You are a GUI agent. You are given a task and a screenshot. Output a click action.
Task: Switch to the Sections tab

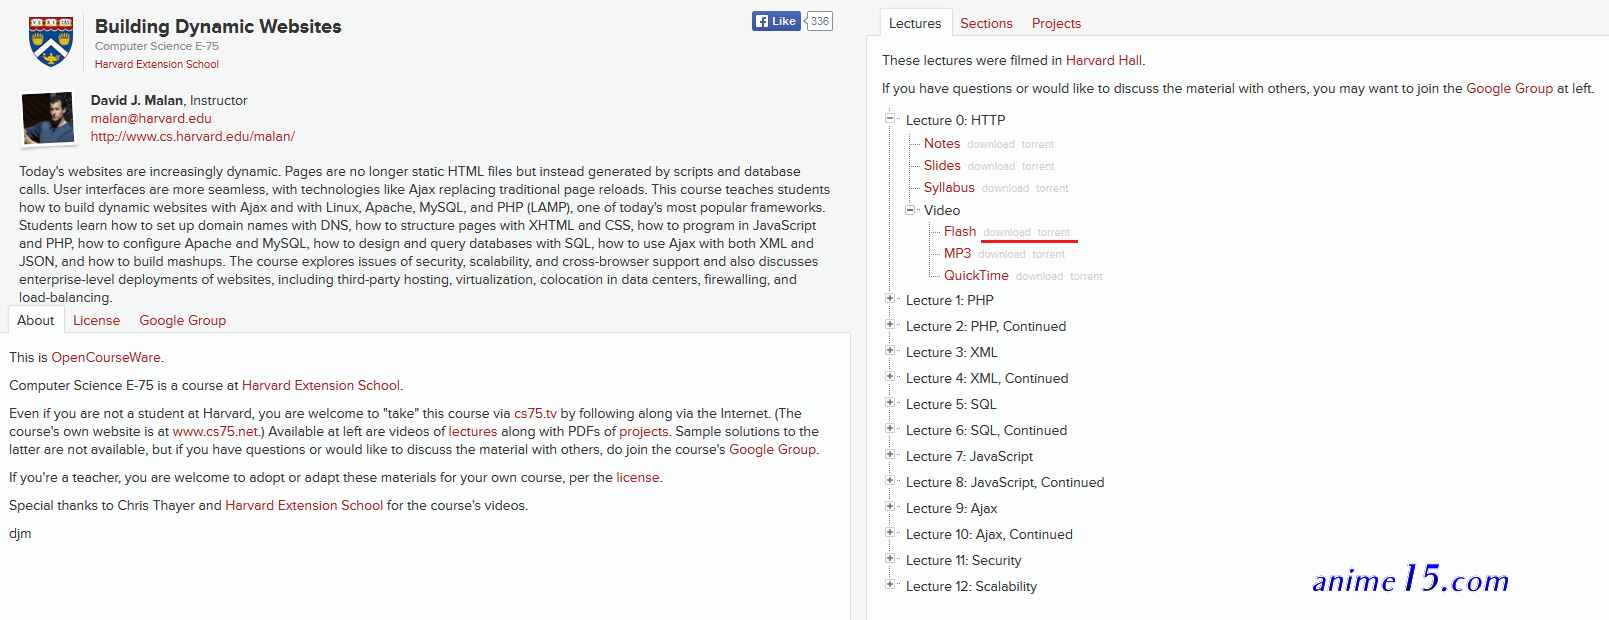coord(986,23)
